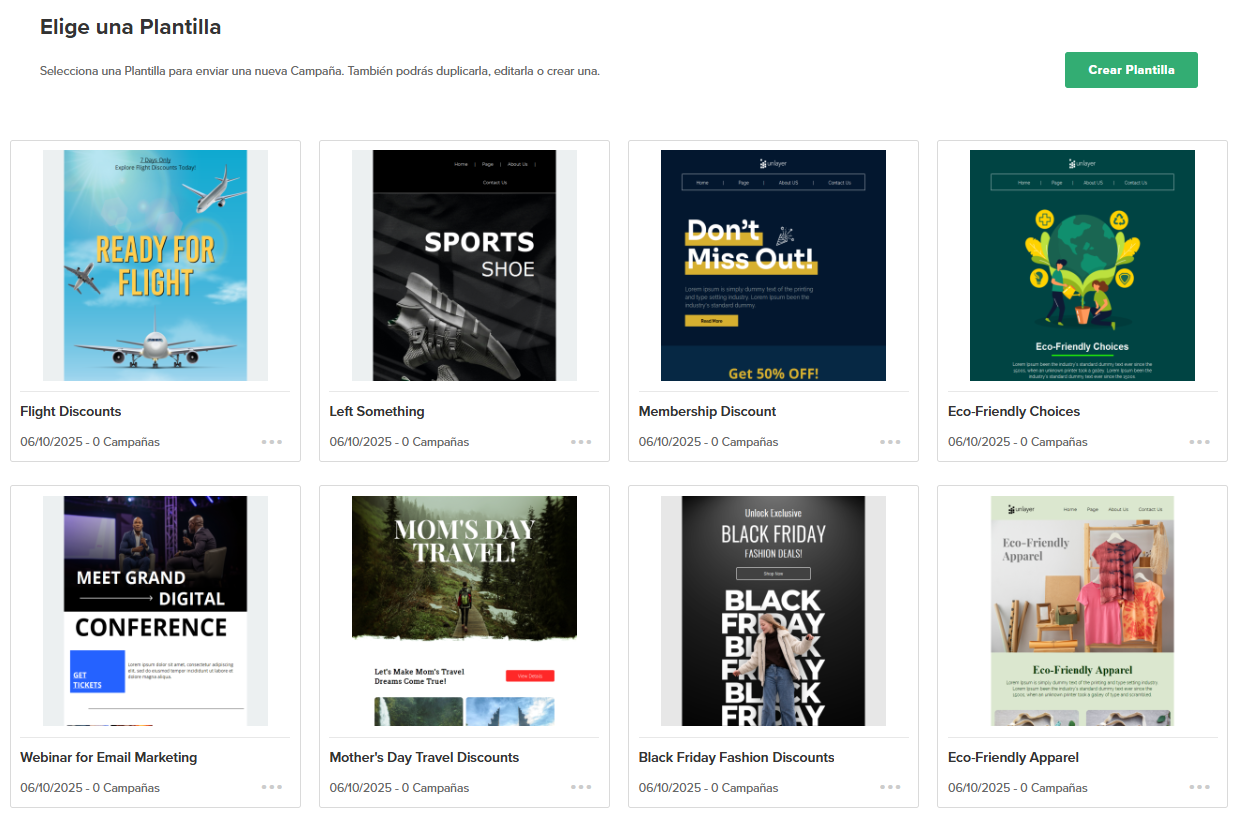Choose the Don't Miss Out template preview

click(773, 265)
